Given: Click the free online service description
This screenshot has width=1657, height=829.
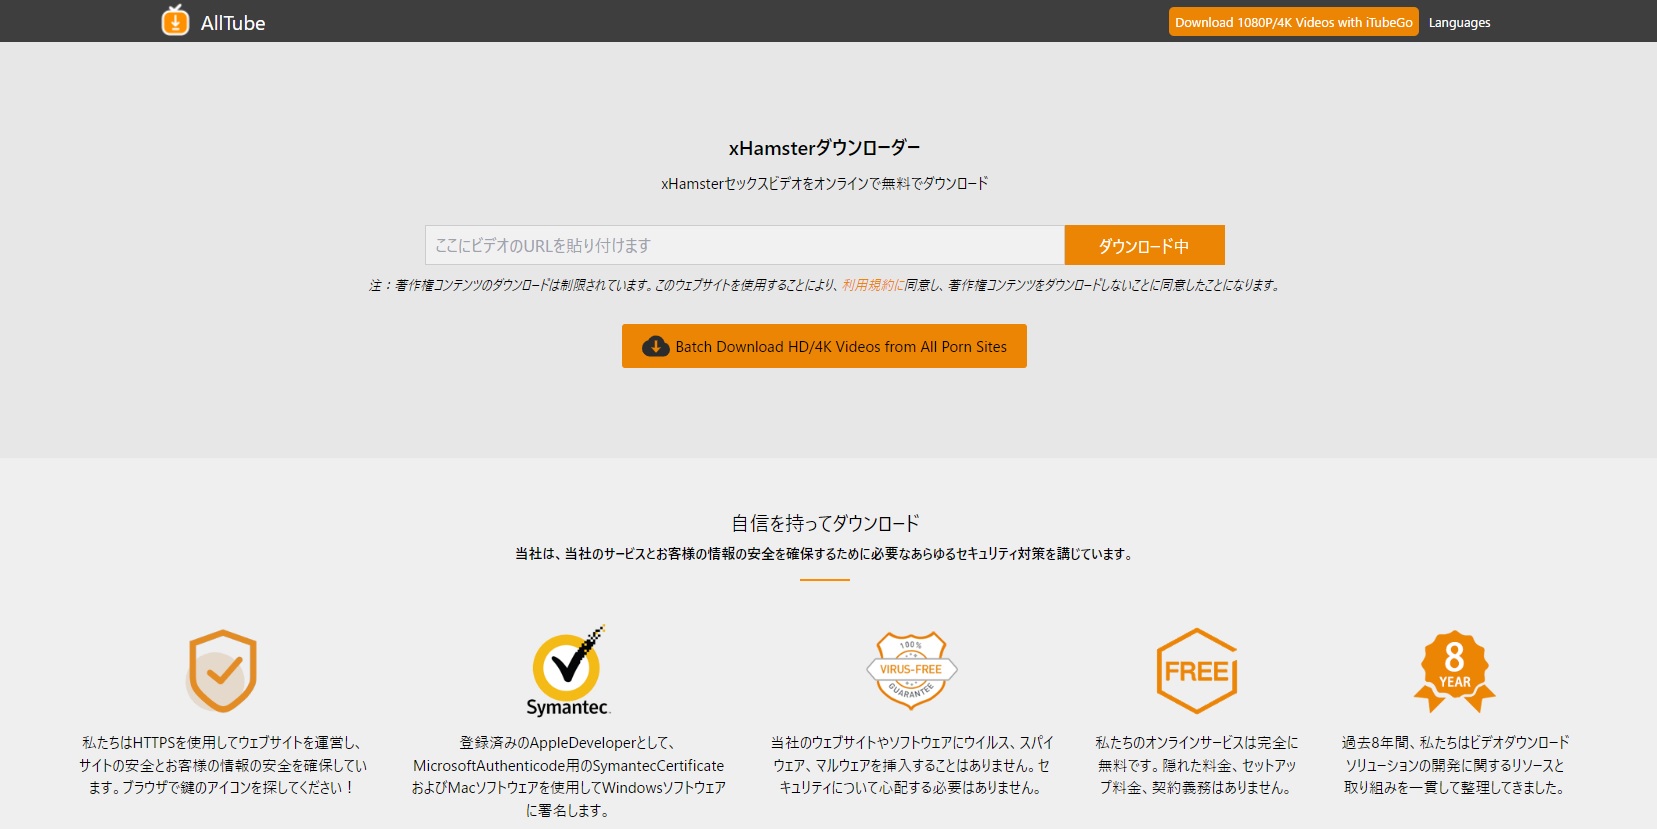Looking at the screenshot, I should [1197, 765].
